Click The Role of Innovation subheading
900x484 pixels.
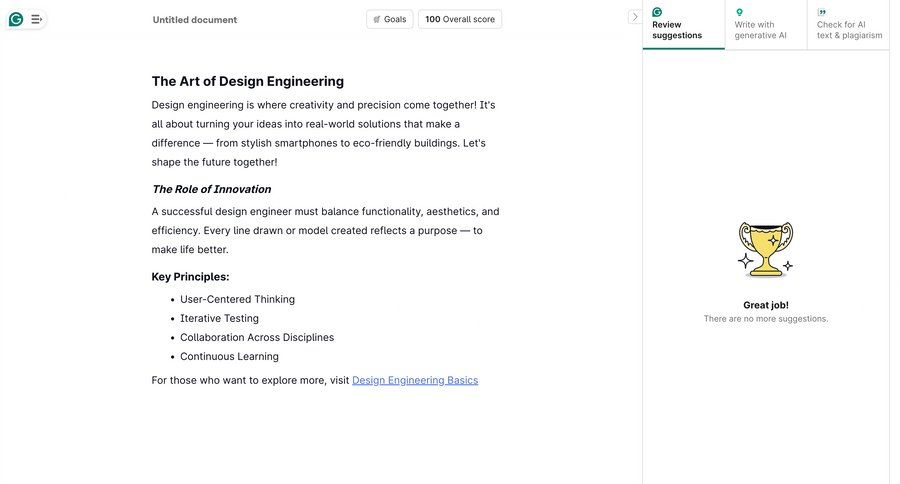(x=211, y=189)
